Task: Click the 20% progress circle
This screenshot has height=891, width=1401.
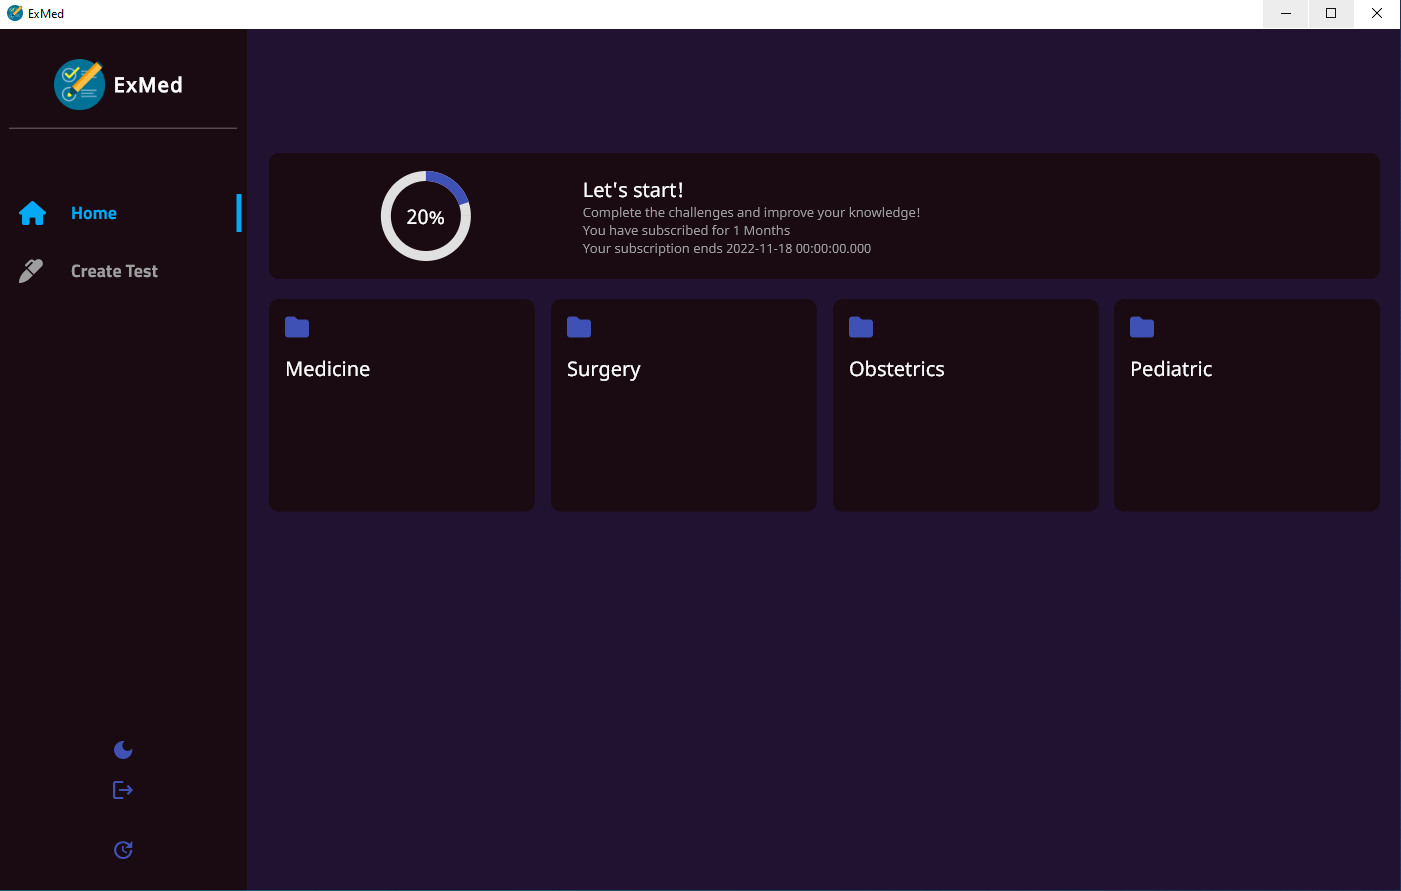Action: coord(426,216)
